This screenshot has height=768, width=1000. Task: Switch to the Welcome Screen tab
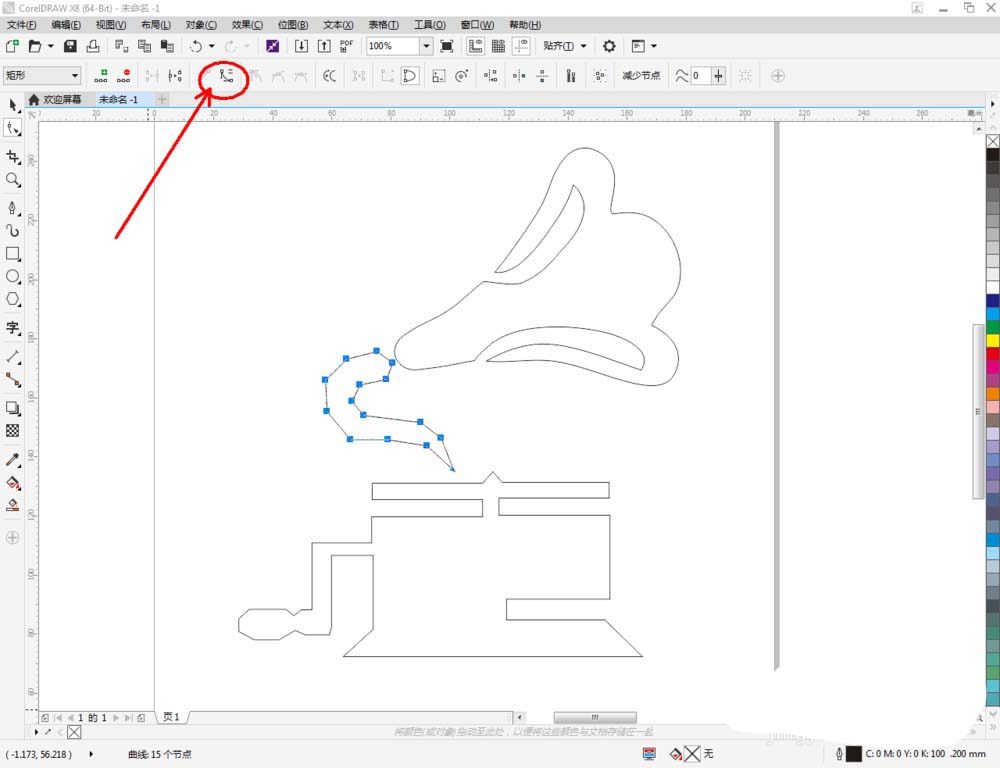56,100
